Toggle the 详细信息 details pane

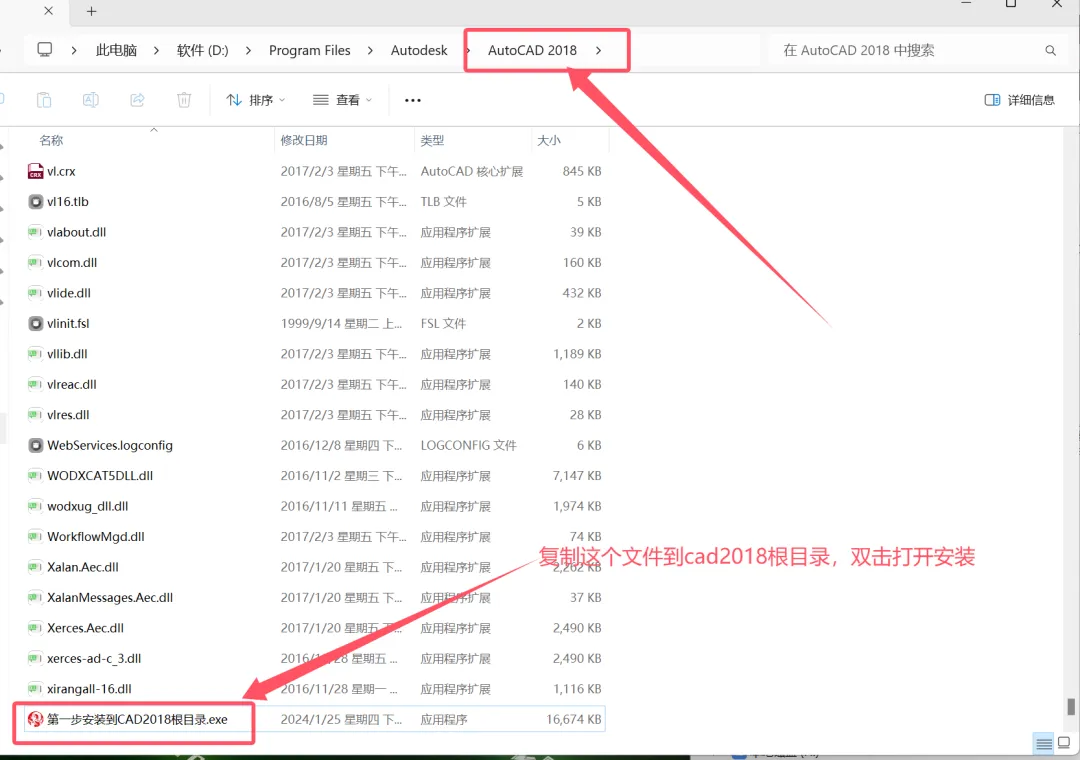(1020, 101)
